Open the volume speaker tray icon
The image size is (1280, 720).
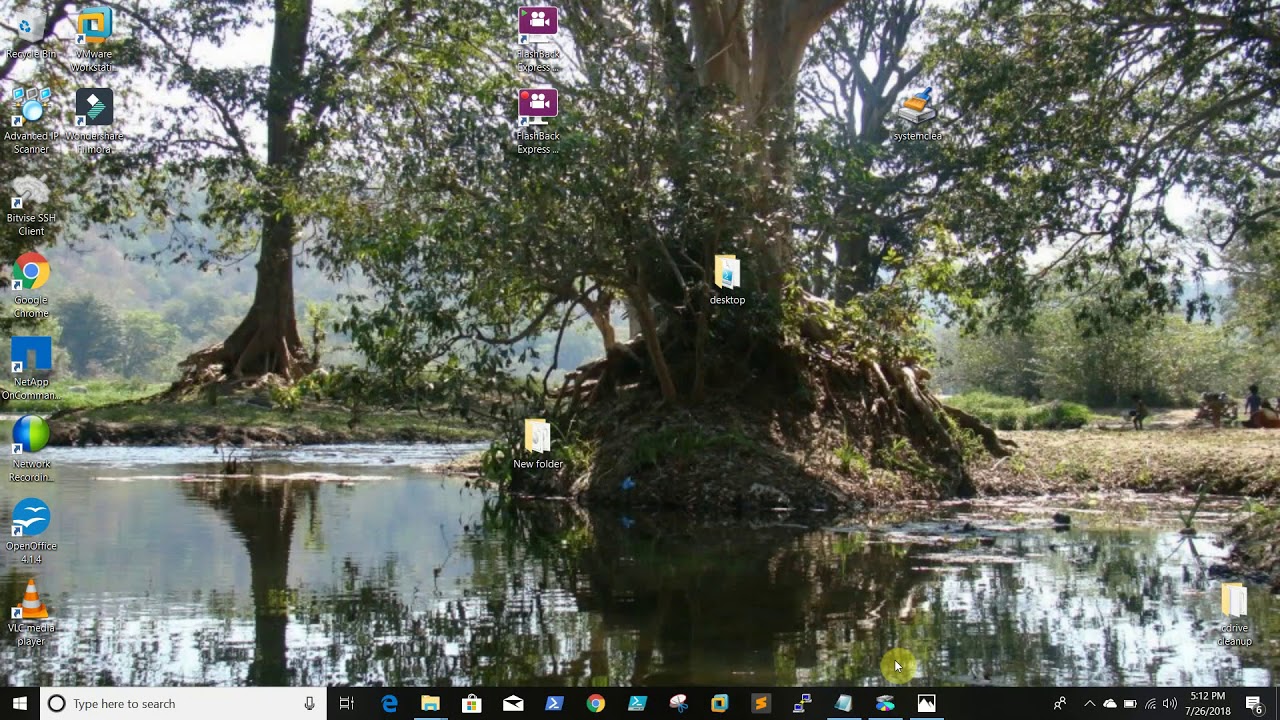tap(1170, 704)
